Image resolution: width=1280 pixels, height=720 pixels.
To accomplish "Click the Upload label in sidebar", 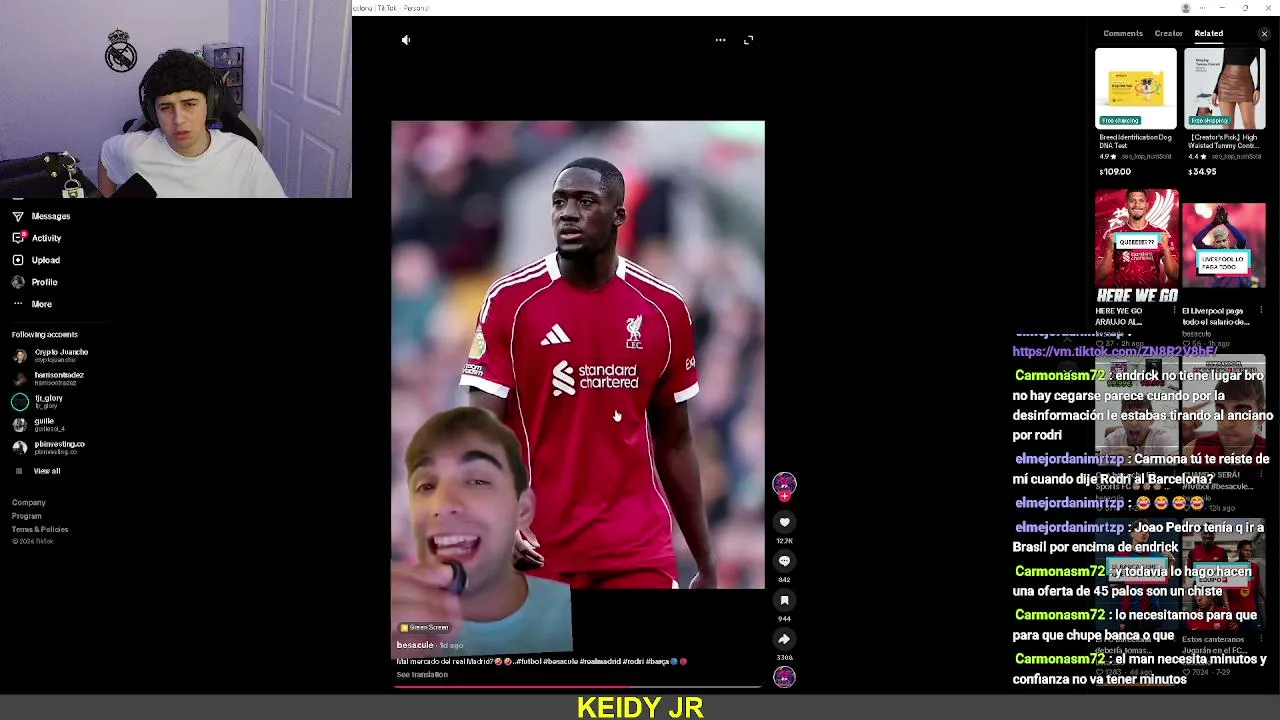I will (x=45, y=260).
